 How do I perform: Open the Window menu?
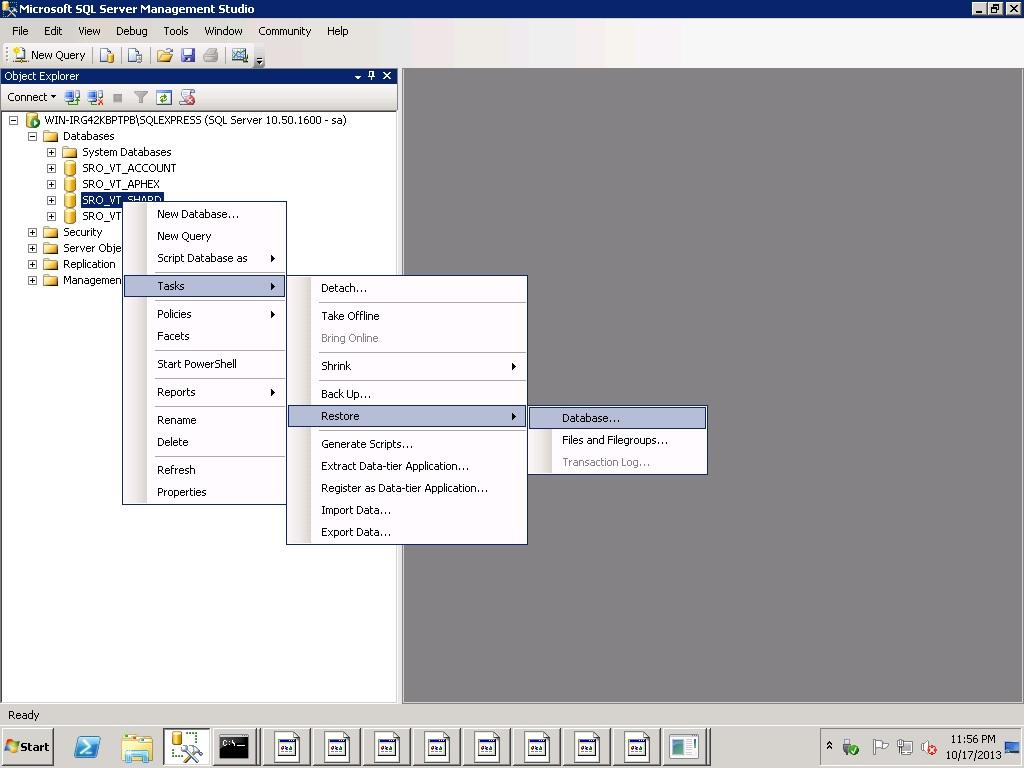pos(223,31)
